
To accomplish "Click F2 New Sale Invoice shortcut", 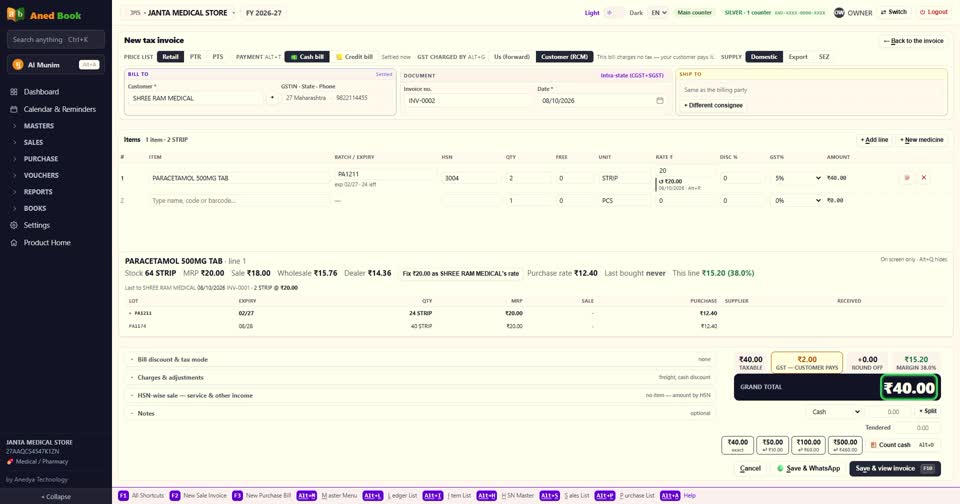I will coord(198,495).
